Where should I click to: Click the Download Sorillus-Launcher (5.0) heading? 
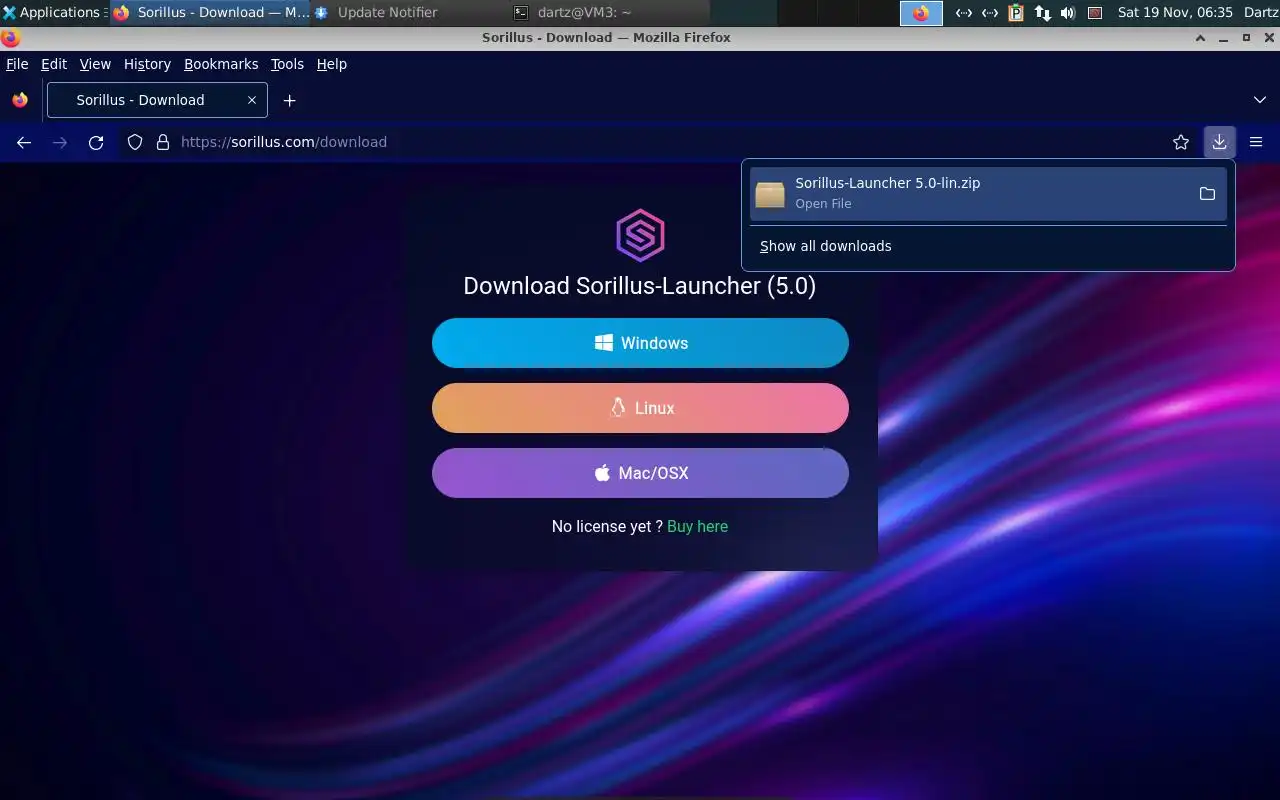(x=640, y=286)
